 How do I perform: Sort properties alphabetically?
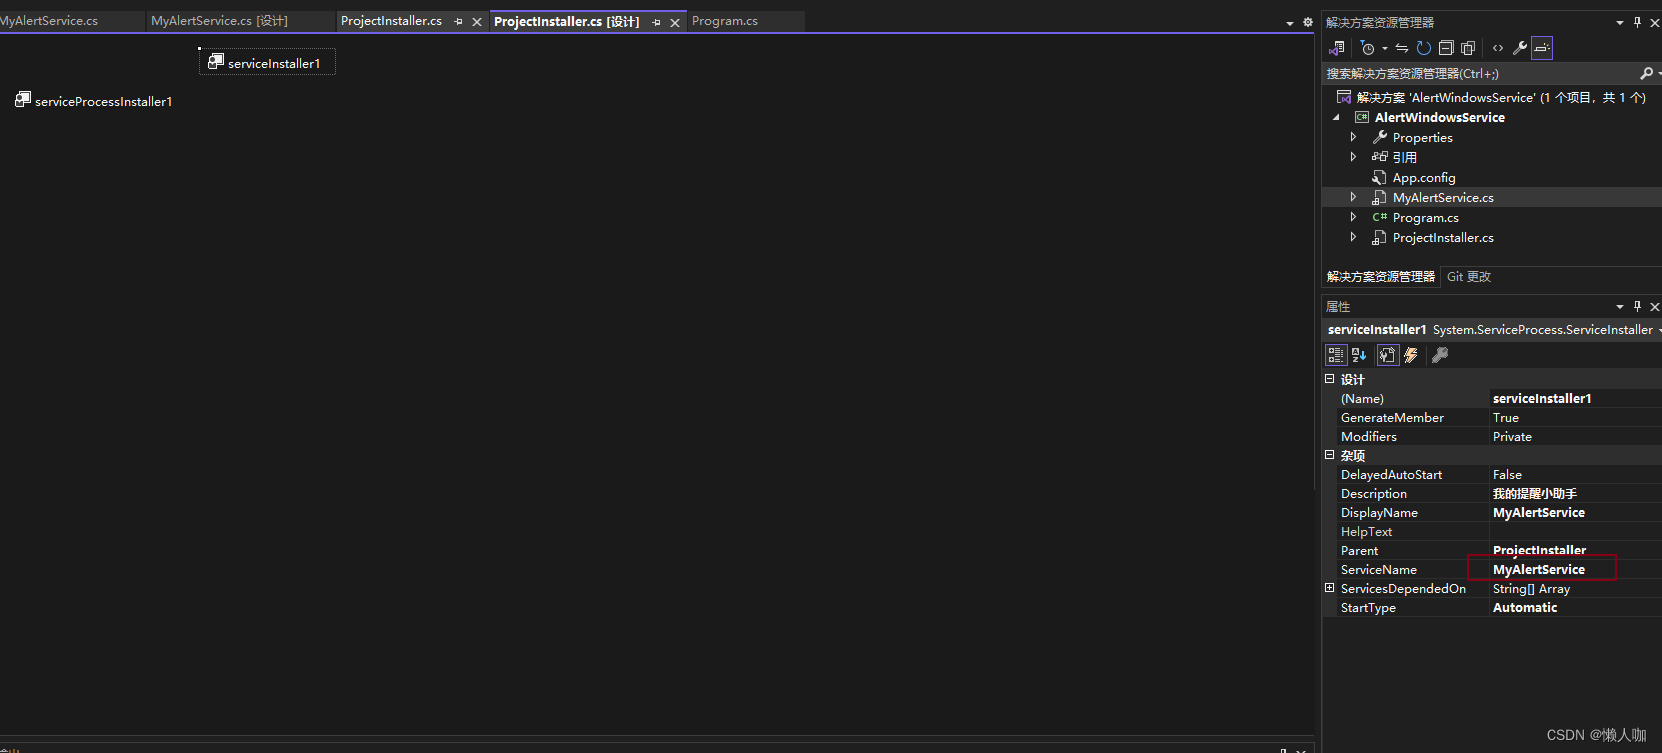pos(1359,355)
